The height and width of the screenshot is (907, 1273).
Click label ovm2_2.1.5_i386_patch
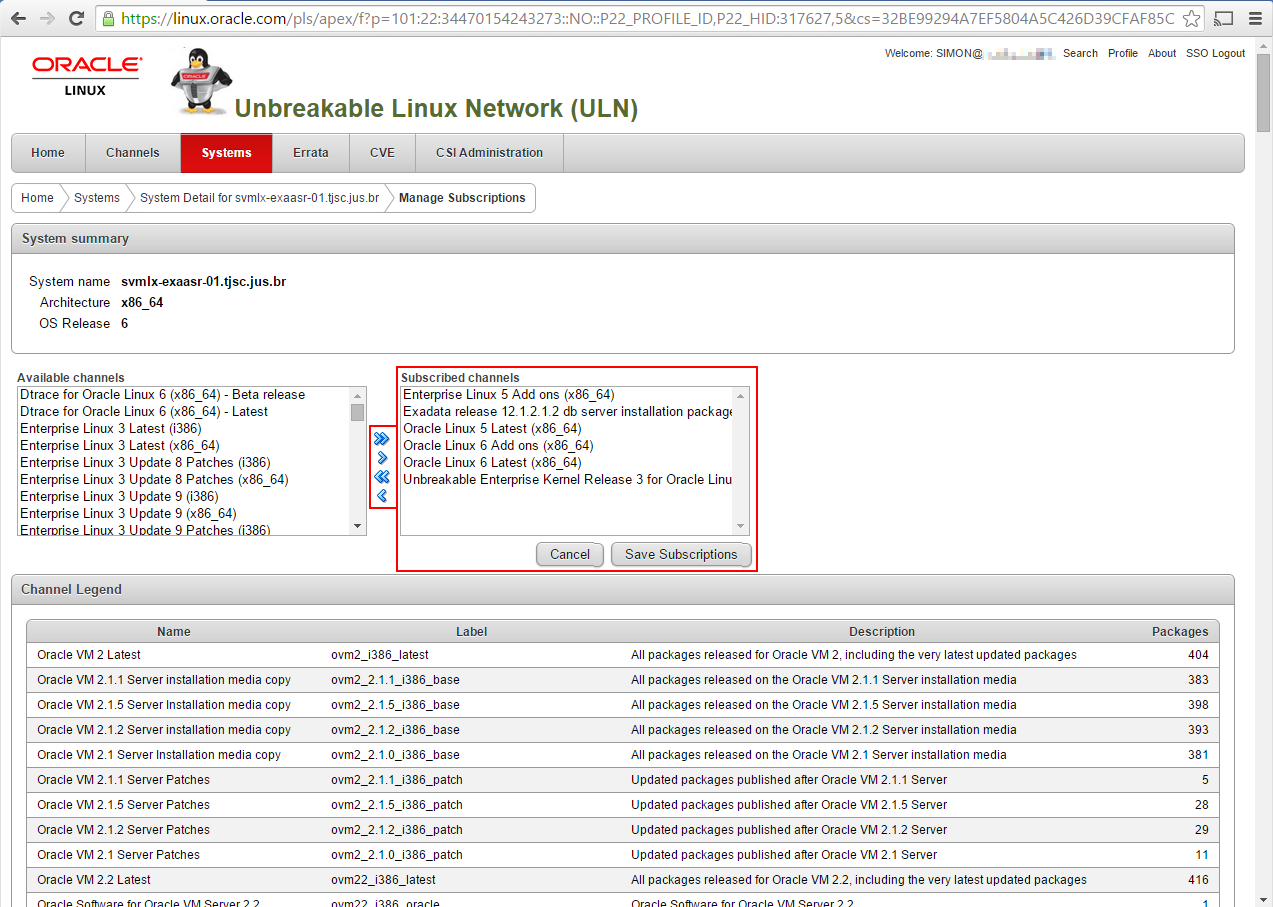pos(397,805)
